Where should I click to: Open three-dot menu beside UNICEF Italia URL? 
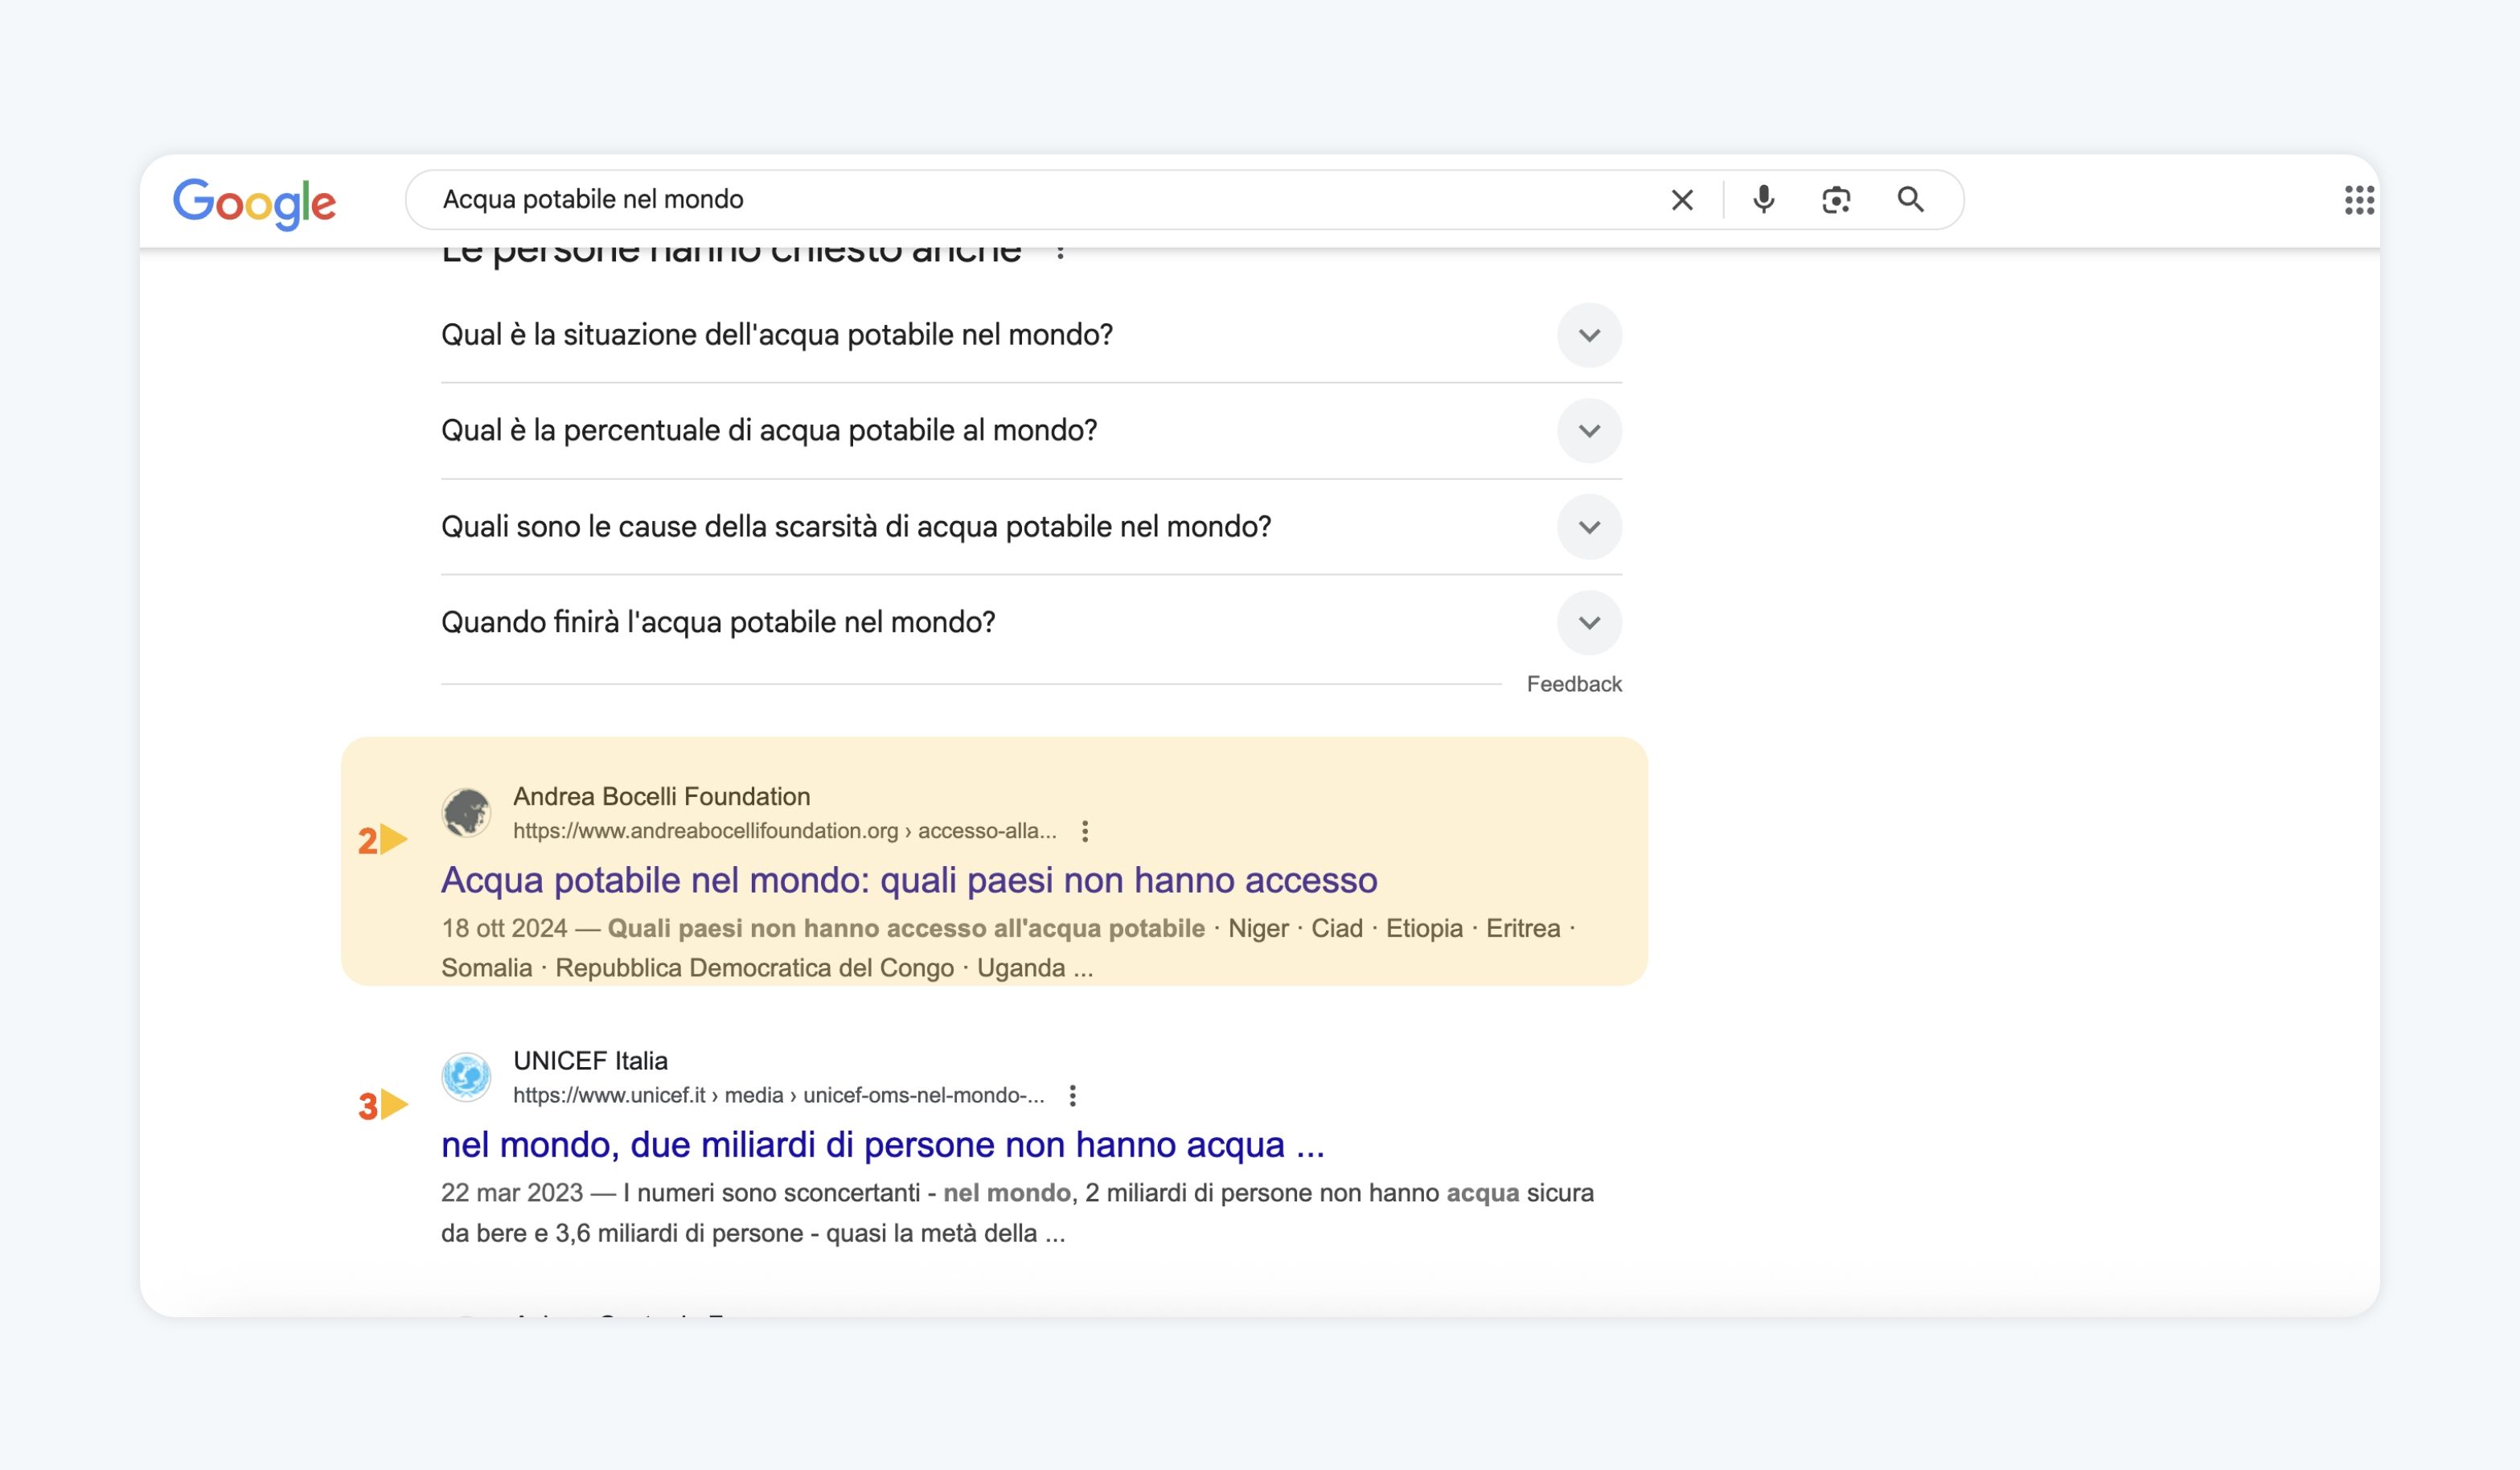click(x=1072, y=1096)
